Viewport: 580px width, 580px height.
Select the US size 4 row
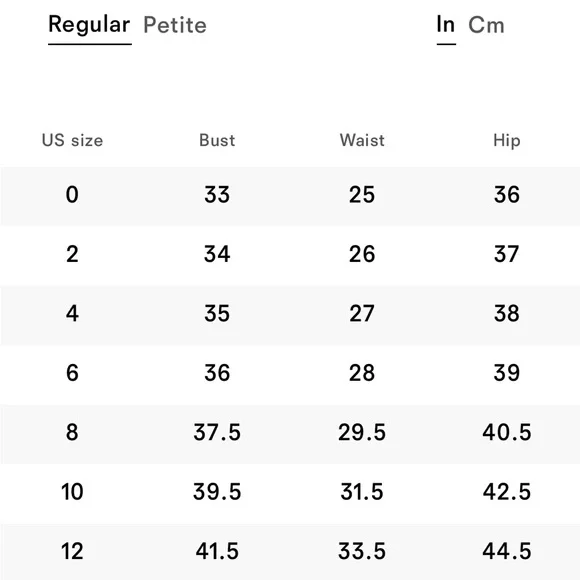(x=290, y=315)
